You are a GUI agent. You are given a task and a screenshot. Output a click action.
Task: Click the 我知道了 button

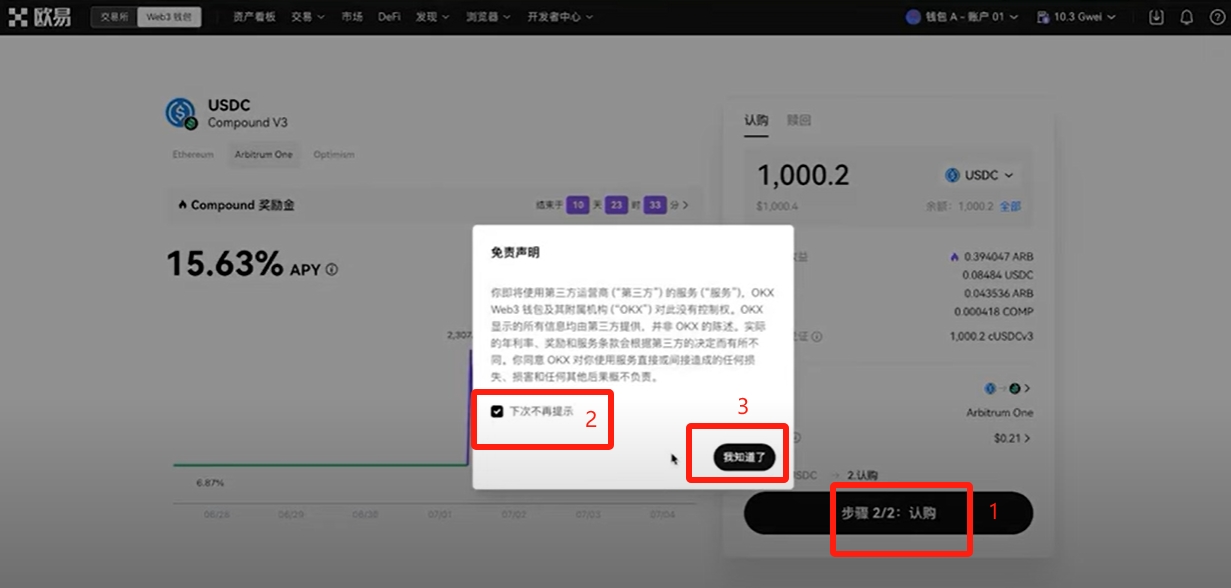pos(744,457)
